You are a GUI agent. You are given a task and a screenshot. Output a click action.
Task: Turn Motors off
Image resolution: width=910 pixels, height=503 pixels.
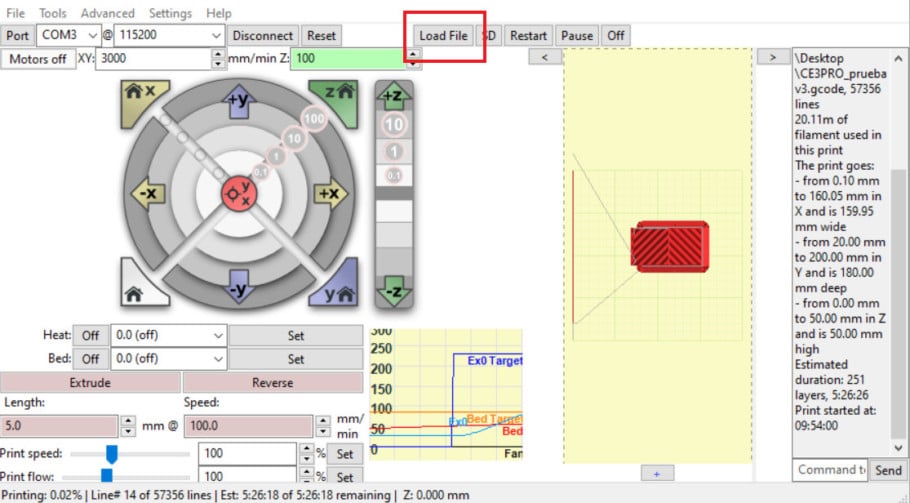38,59
